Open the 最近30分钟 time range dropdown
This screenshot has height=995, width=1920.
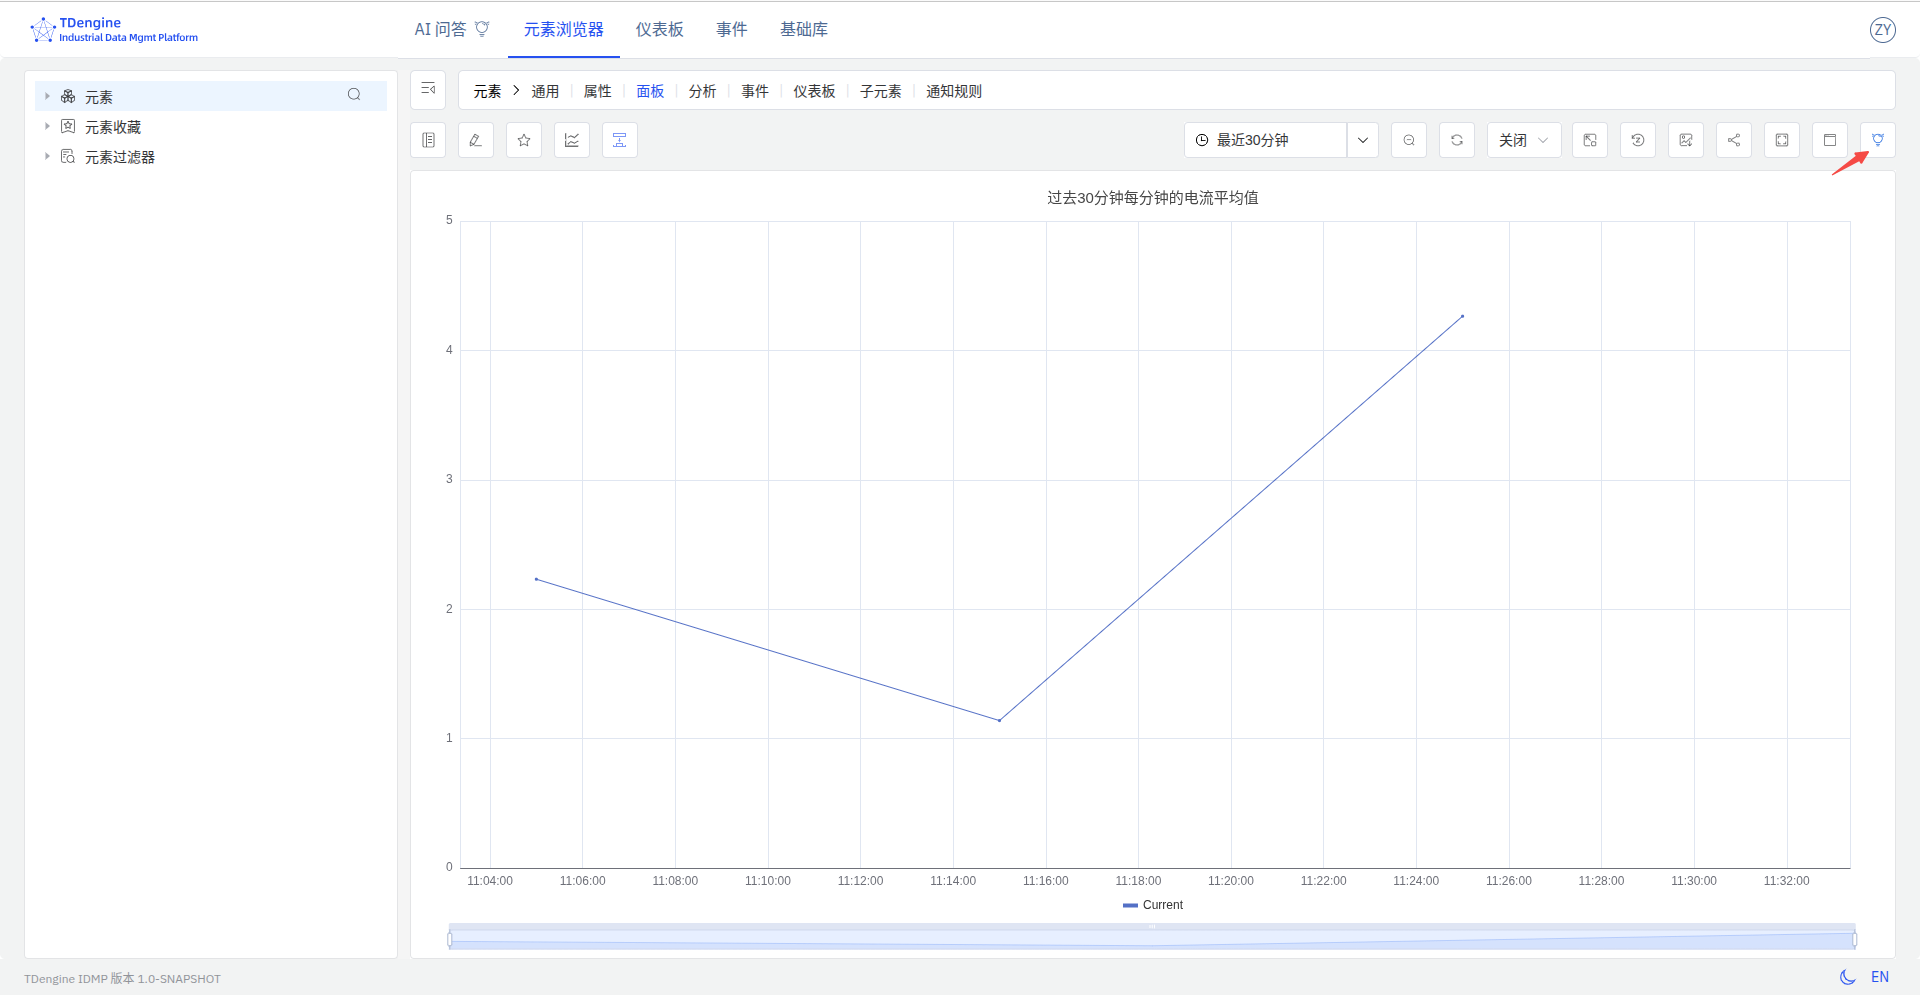point(1362,140)
